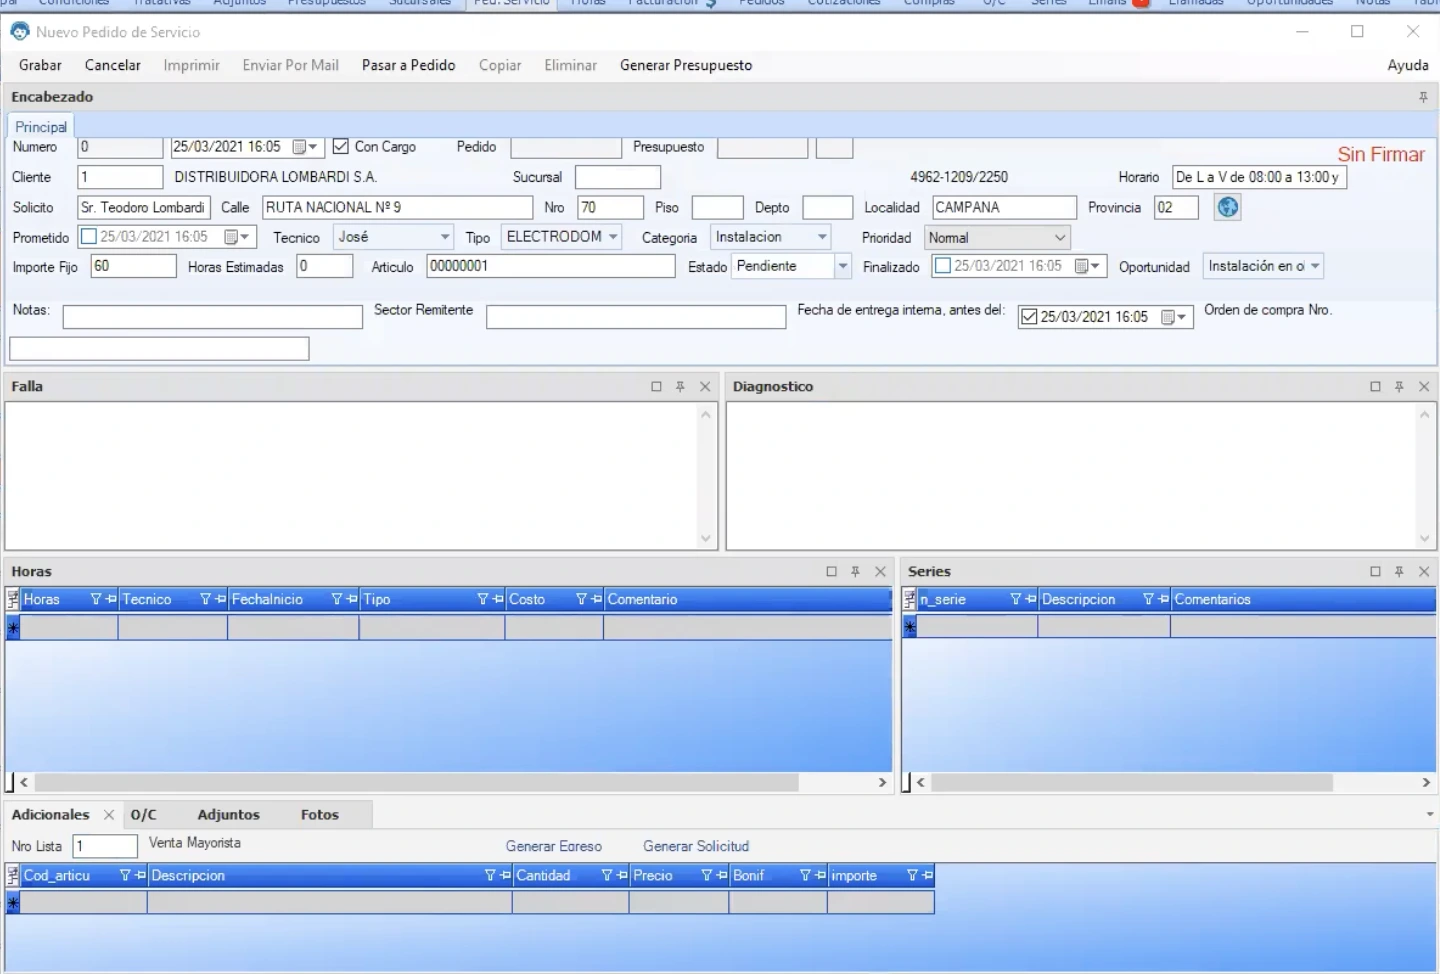Switch to the O/C tab
Viewport: 1440px width, 974px height.
(x=144, y=815)
